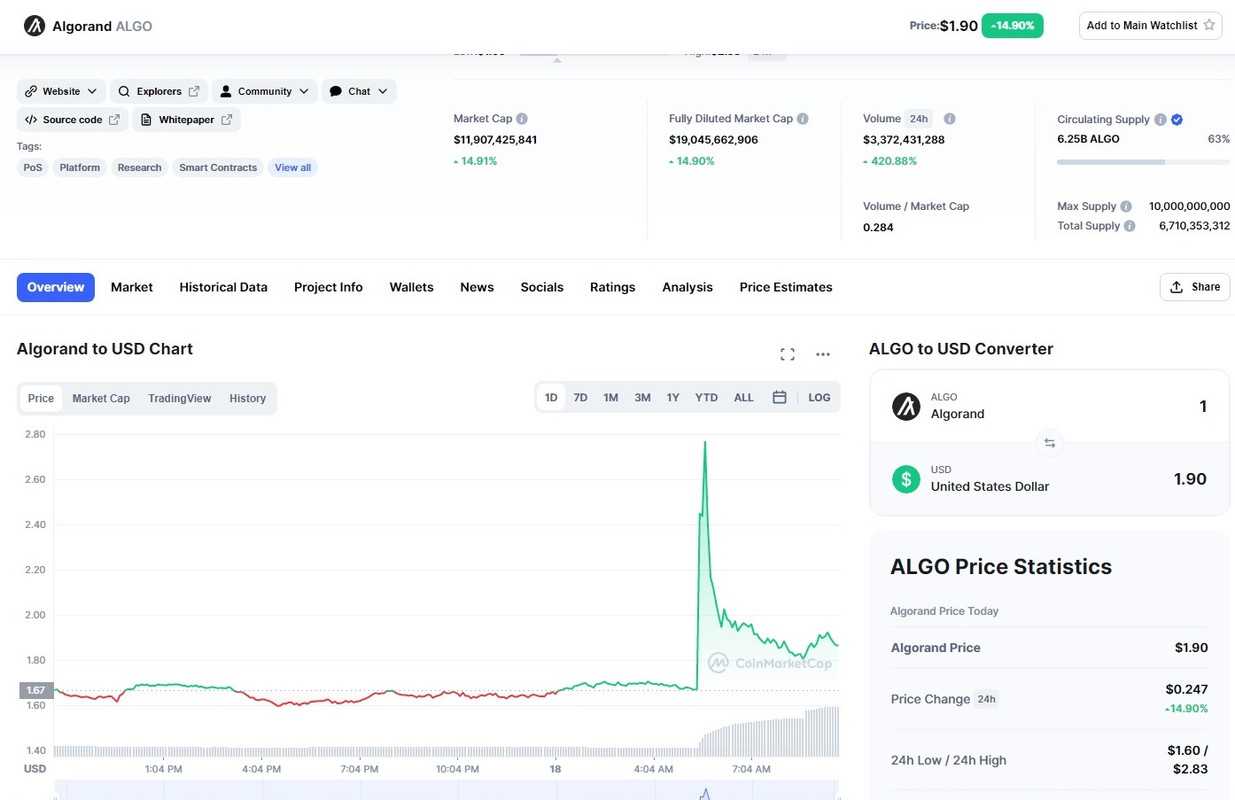
Task: Toggle LOG scale on chart
Action: click(819, 397)
